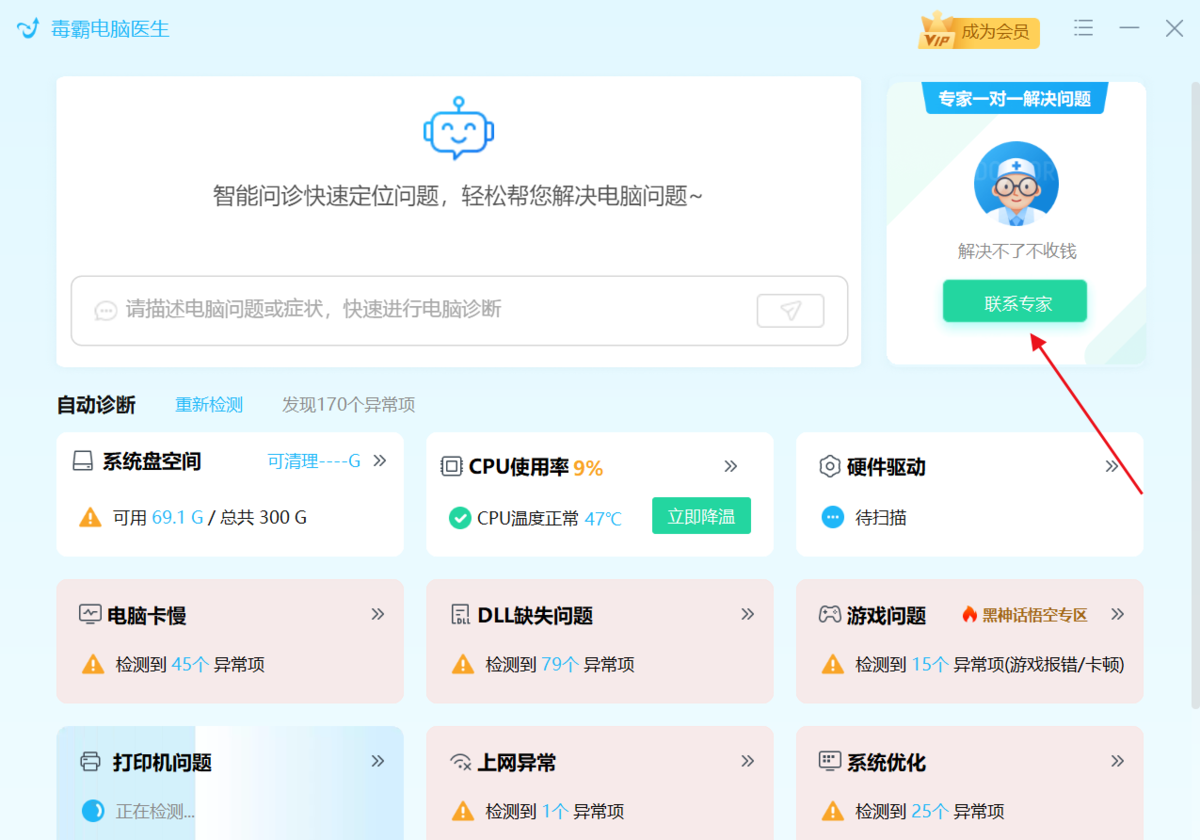Click the gamepad icon on 游戏问题 card

click(827, 614)
